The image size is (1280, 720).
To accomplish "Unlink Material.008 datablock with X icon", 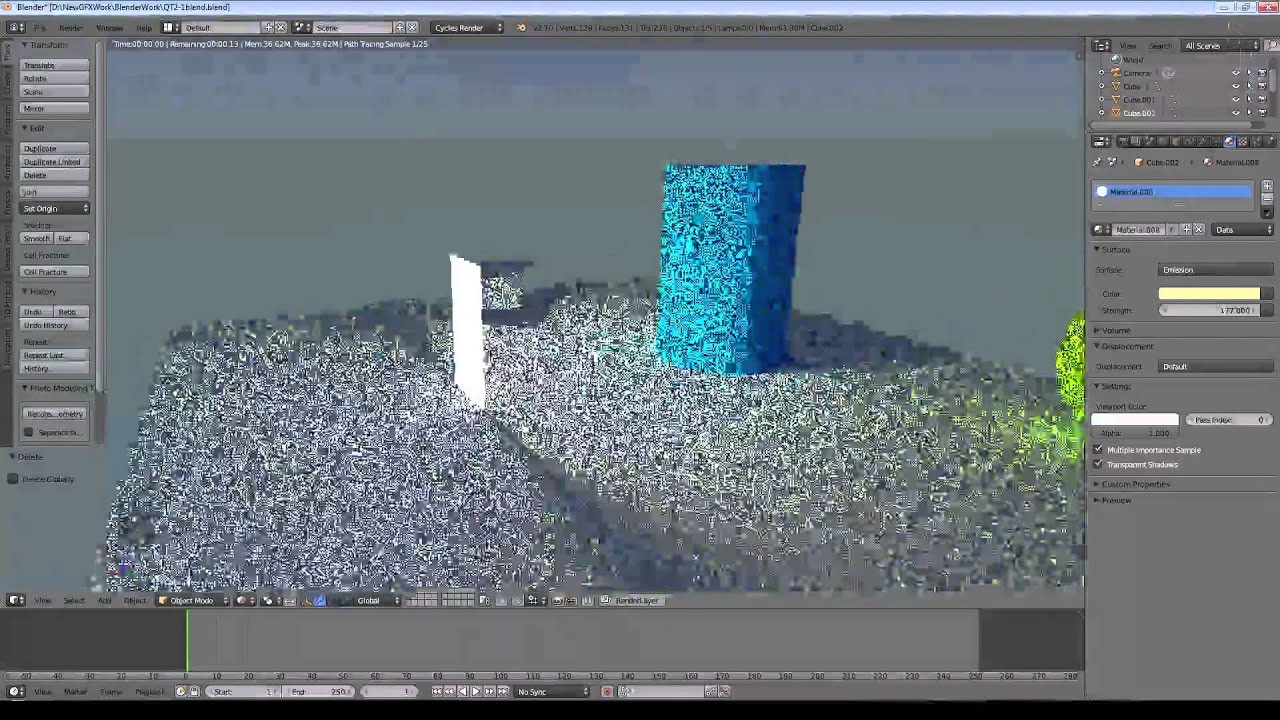I will point(1199,230).
